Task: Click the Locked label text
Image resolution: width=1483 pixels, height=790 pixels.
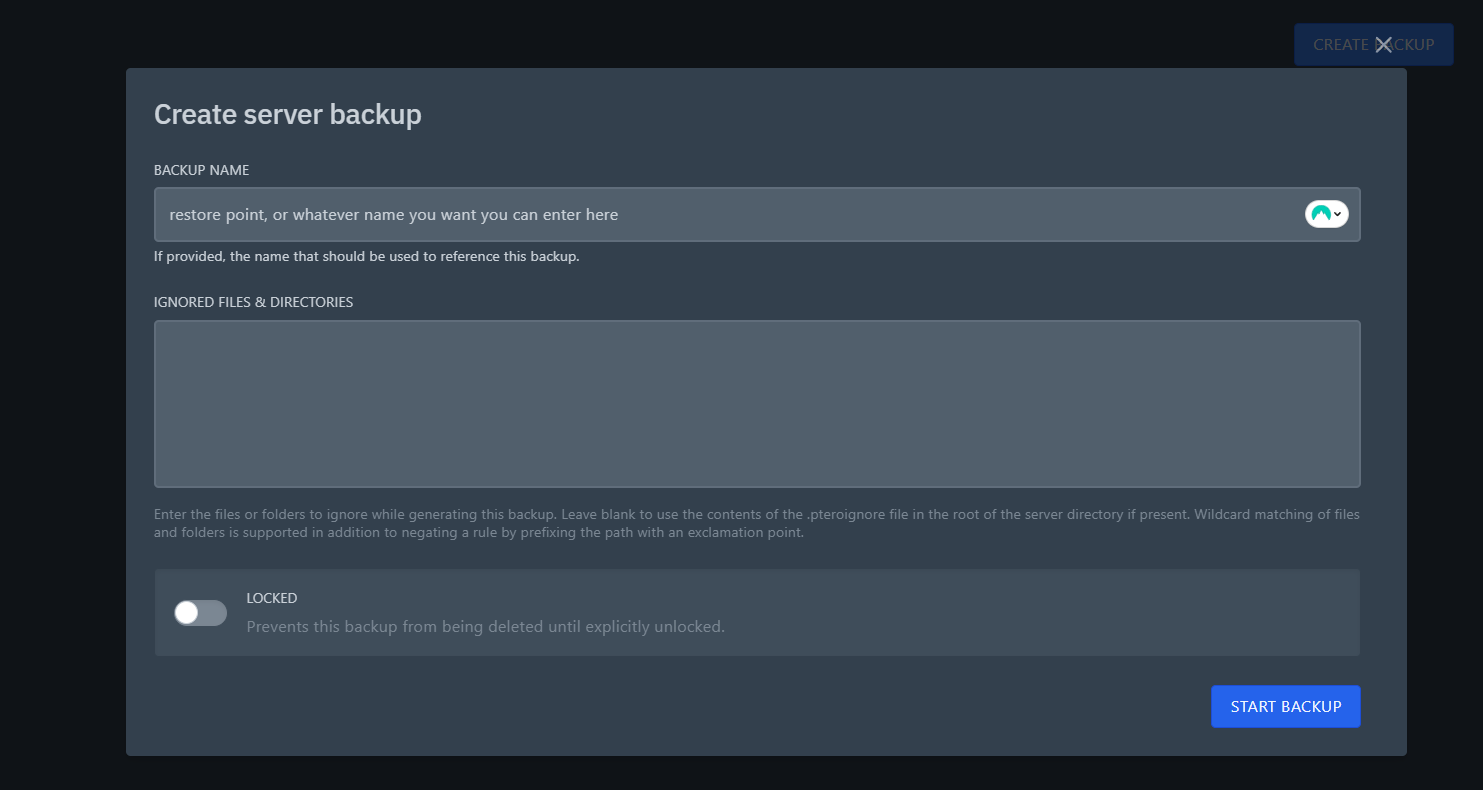Action: [x=272, y=598]
